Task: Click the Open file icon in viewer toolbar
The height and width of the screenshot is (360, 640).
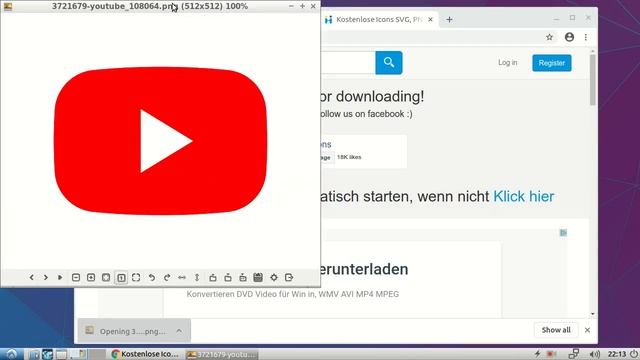Action: [x=213, y=278]
